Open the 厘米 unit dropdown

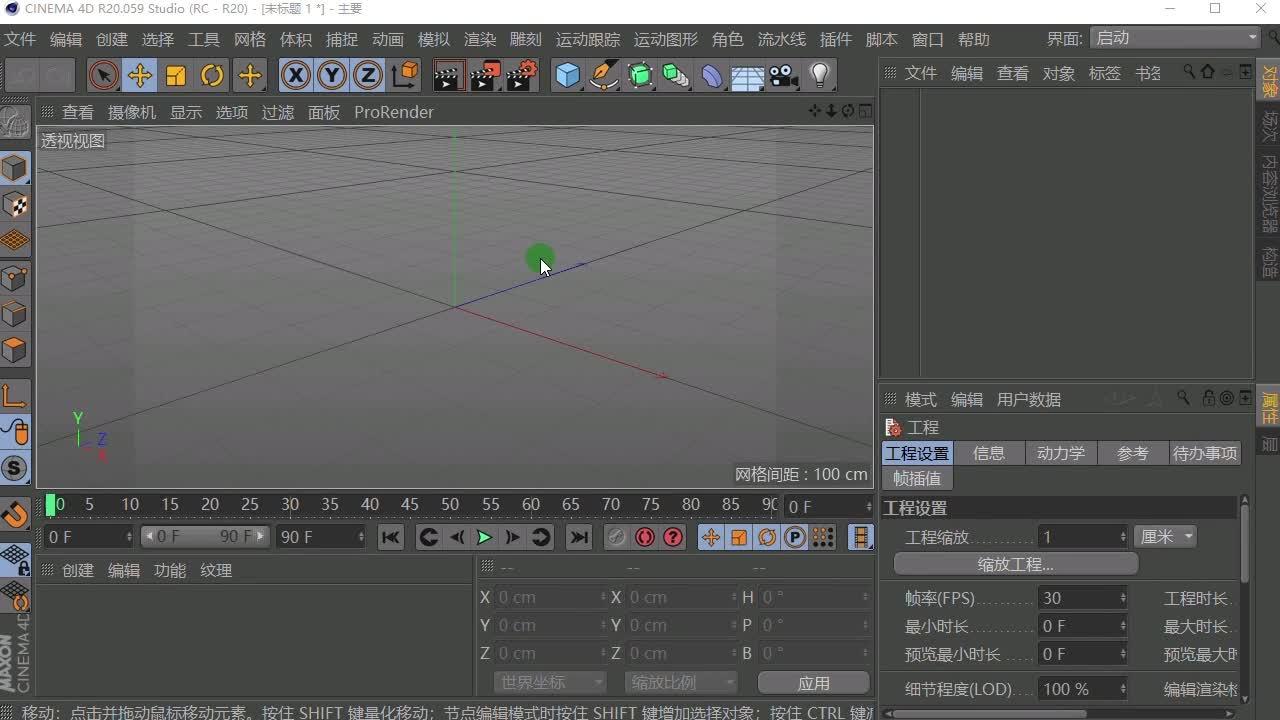click(x=1166, y=537)
